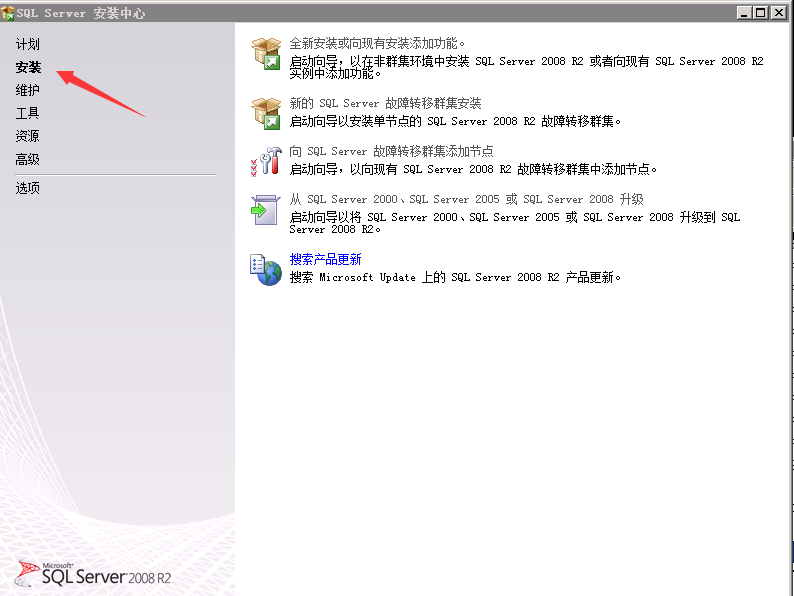
Task: Click description about adding node to existing cluster
Action: pos(473,169)
